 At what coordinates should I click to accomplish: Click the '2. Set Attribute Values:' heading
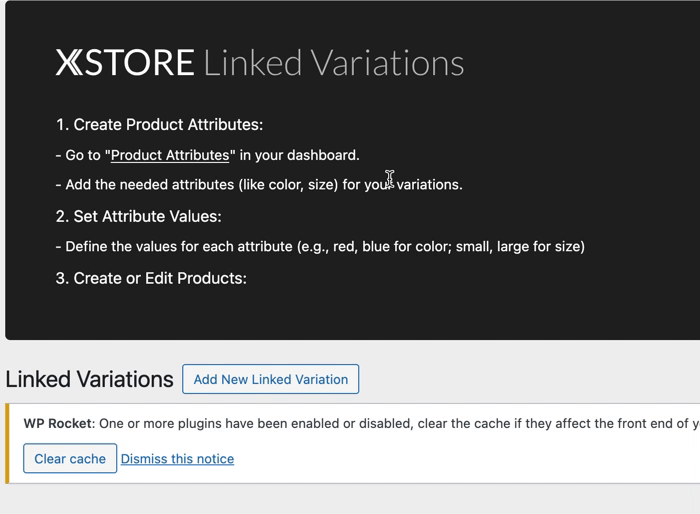click(x=138, y=216)
